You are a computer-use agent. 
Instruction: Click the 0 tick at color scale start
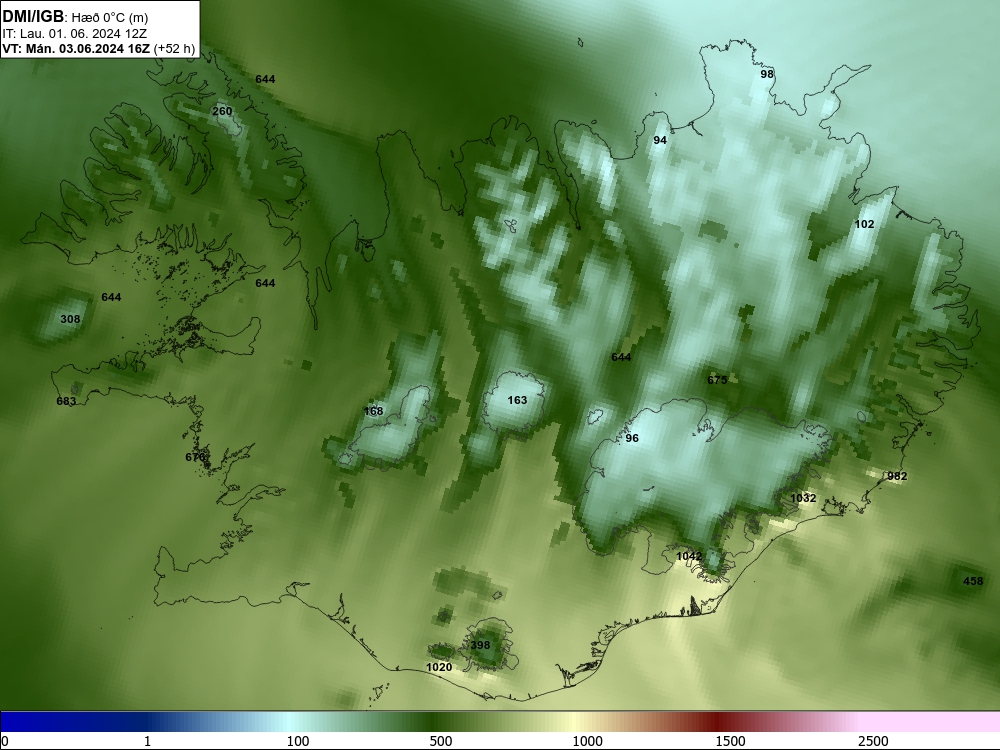click(x=5, y=741)
